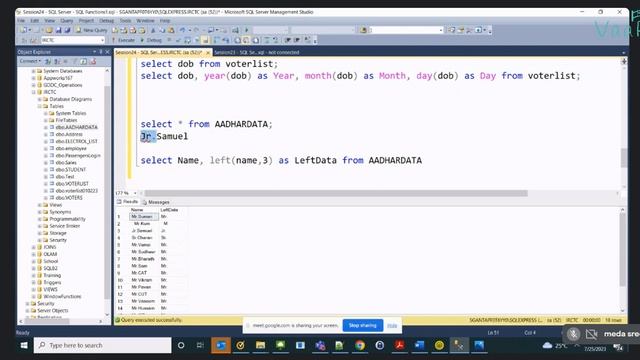Toggle Include Client Statistics button

click(x=226, y=40)
